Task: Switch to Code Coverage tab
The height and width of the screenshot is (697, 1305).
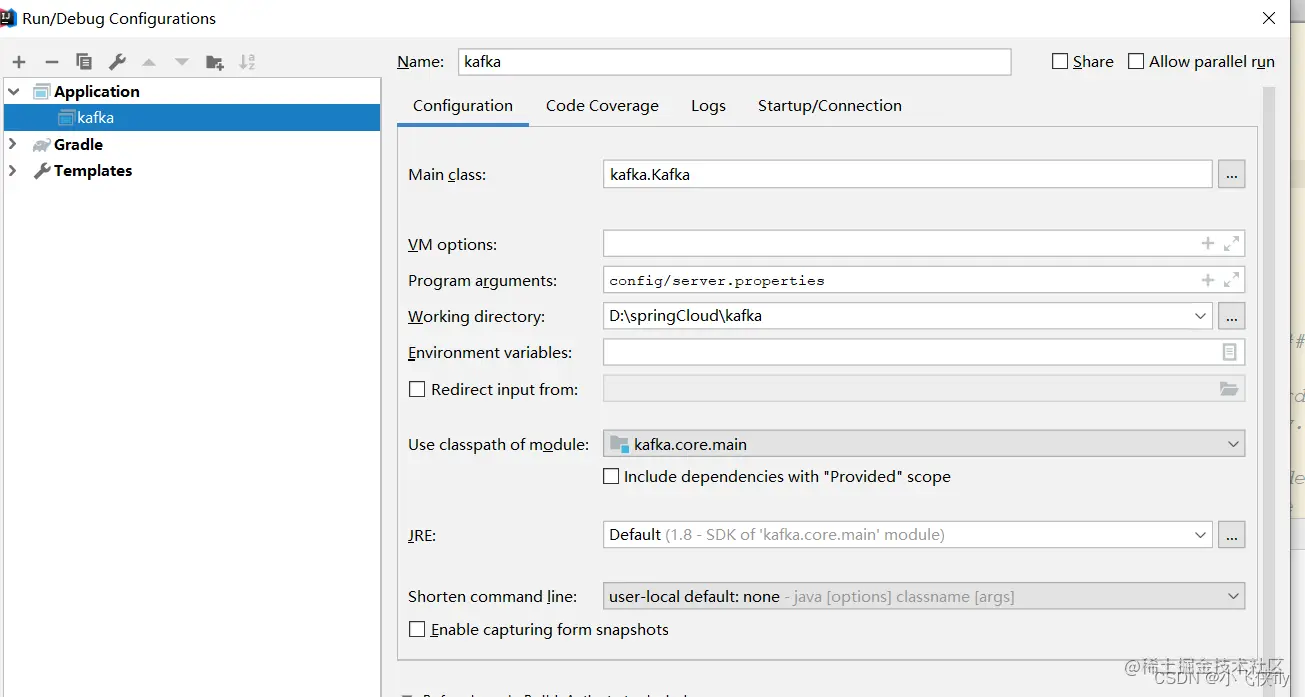Action: click(602, 106)
